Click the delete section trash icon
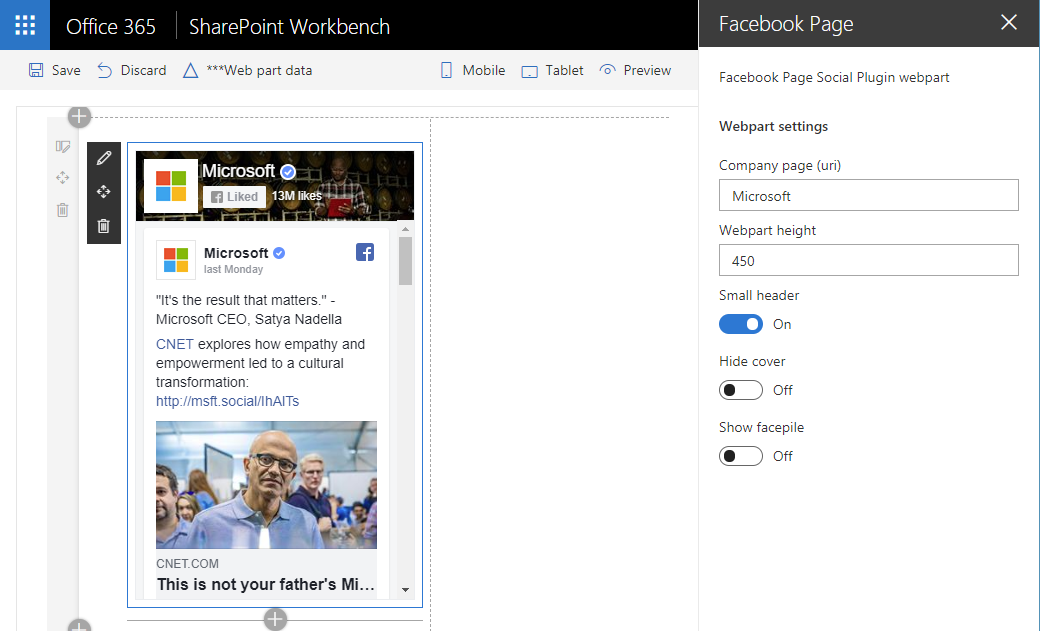 pyautogui.click(x=62, y=210)
